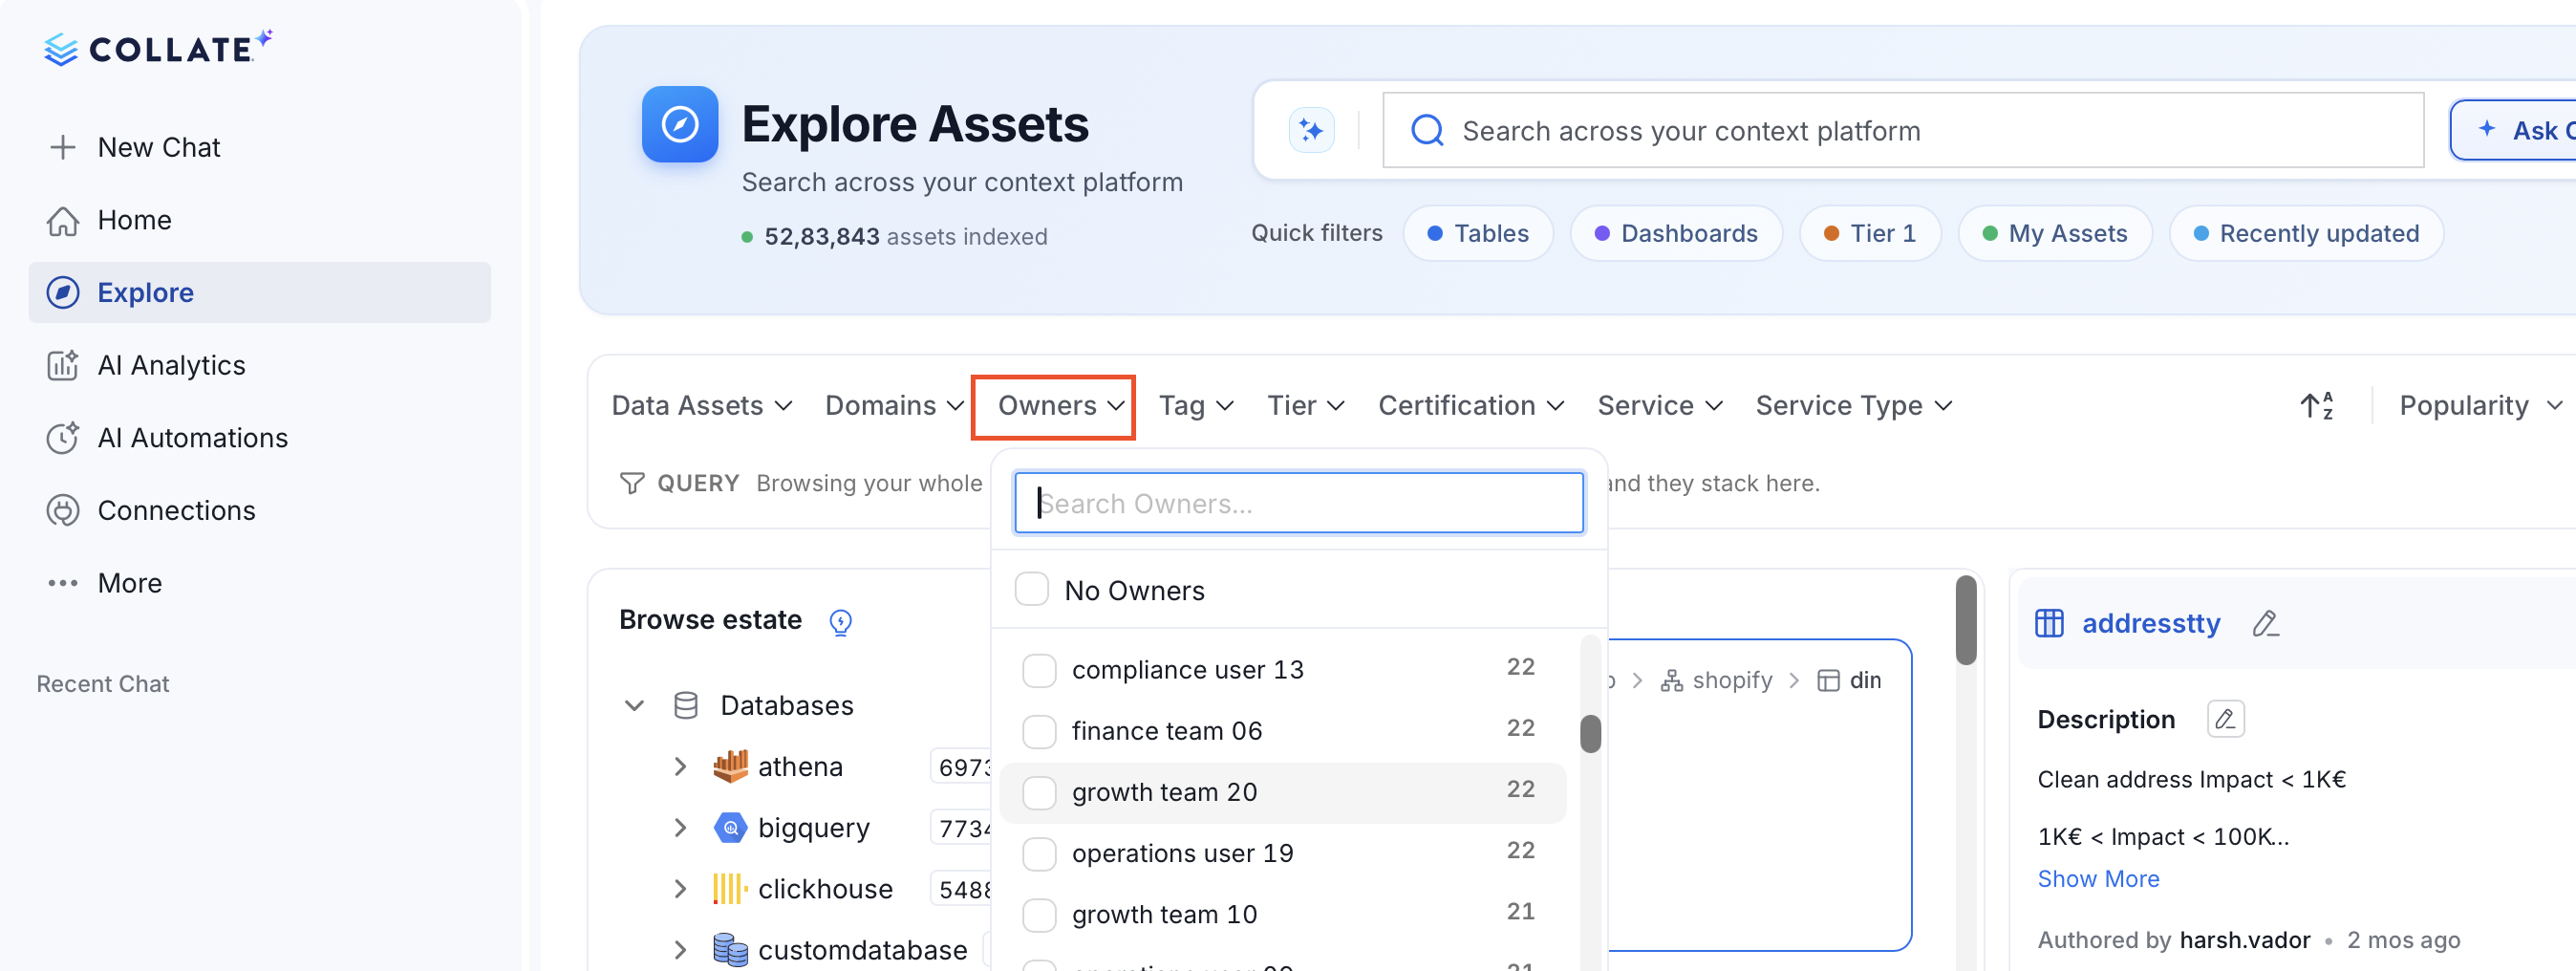Click the table icon next to addresstty
2576x971 pixels.
(2049, 623)
